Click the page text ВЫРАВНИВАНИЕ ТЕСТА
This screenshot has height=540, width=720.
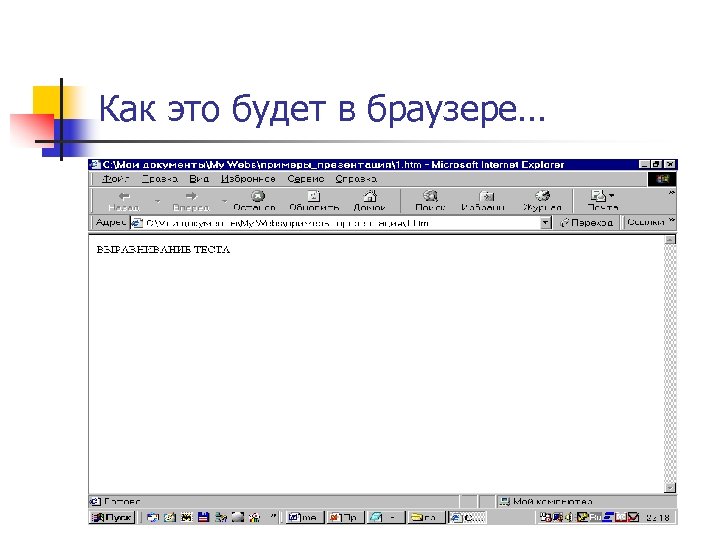[x=163, y=250]
